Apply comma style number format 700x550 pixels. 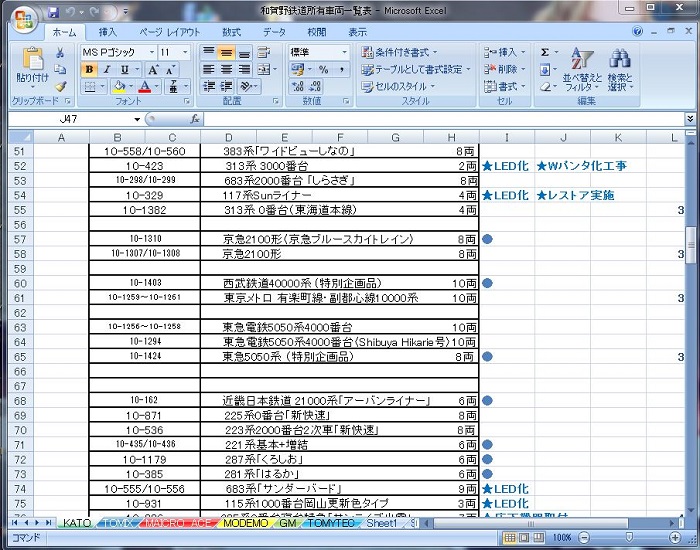pos(341,70)
